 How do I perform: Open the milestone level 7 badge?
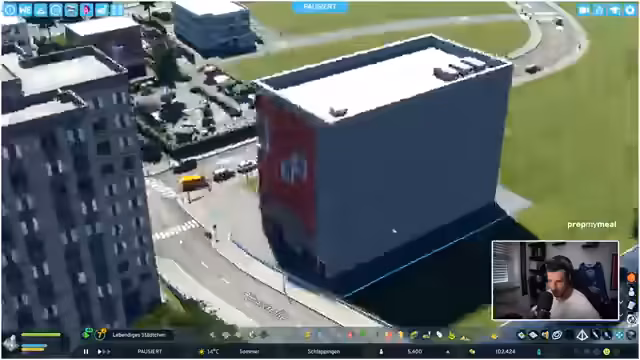[x=100, y=334]
